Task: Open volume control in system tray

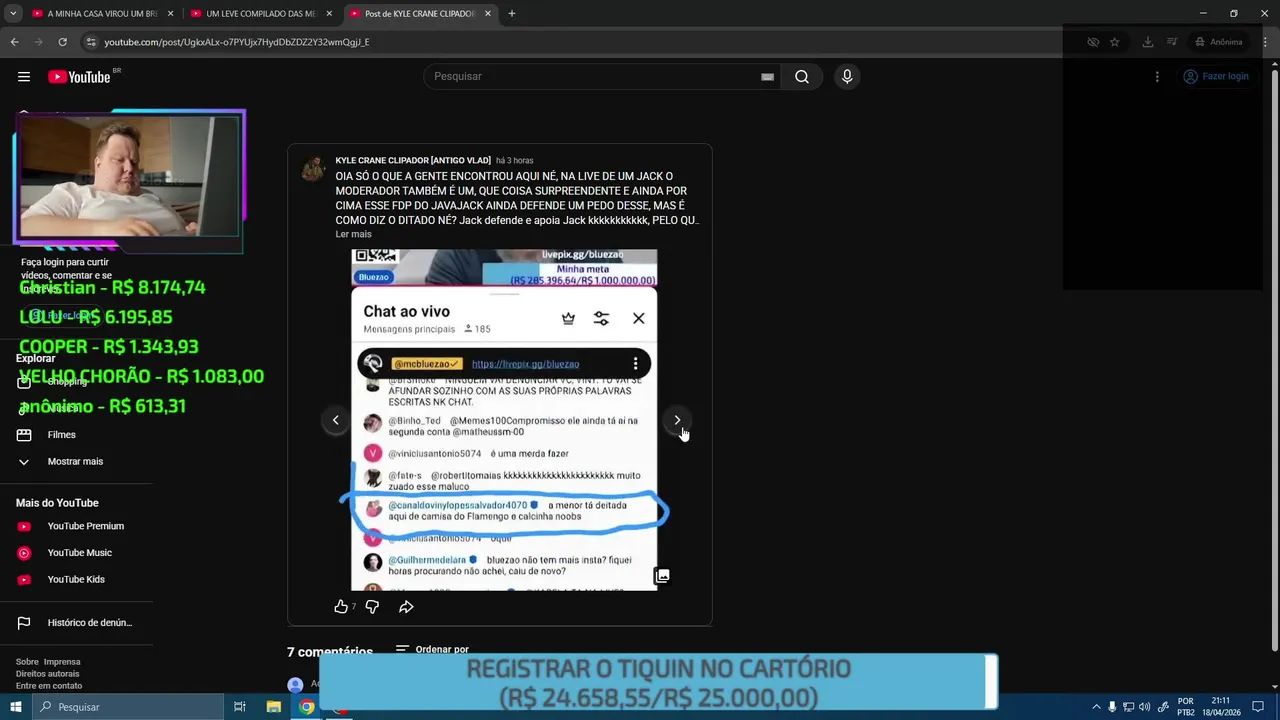Action: (1144, 707)
